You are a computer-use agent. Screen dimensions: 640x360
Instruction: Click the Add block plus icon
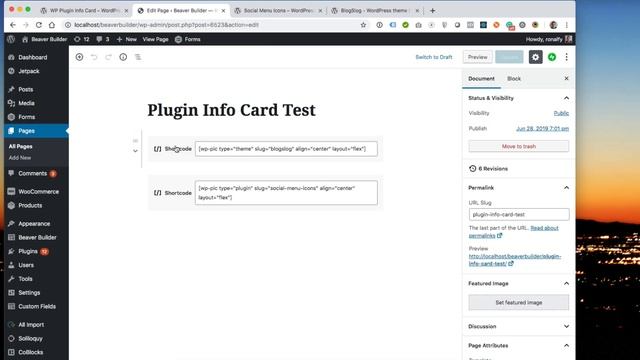coord(79,57)
